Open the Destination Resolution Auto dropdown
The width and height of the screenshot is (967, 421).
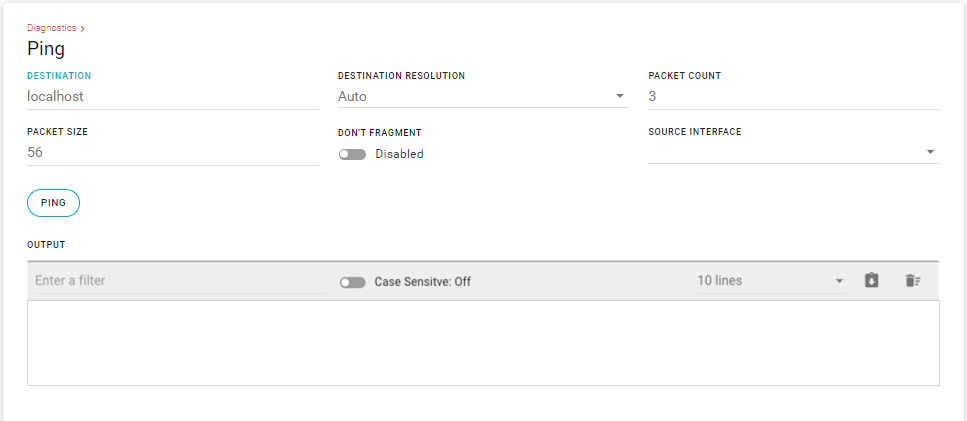click(x=483, y=97)
